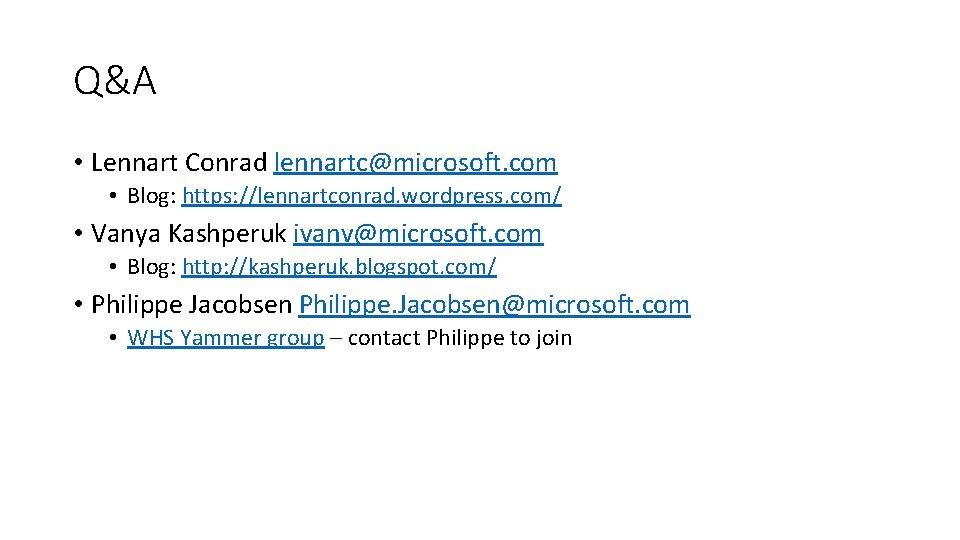Open the kashperuk.blogspot.com blog link
Screen dimensions: 960x540
tap(338, 267)
